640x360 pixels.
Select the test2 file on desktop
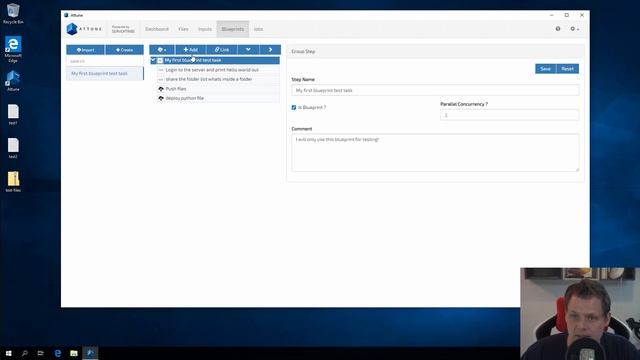13,148
